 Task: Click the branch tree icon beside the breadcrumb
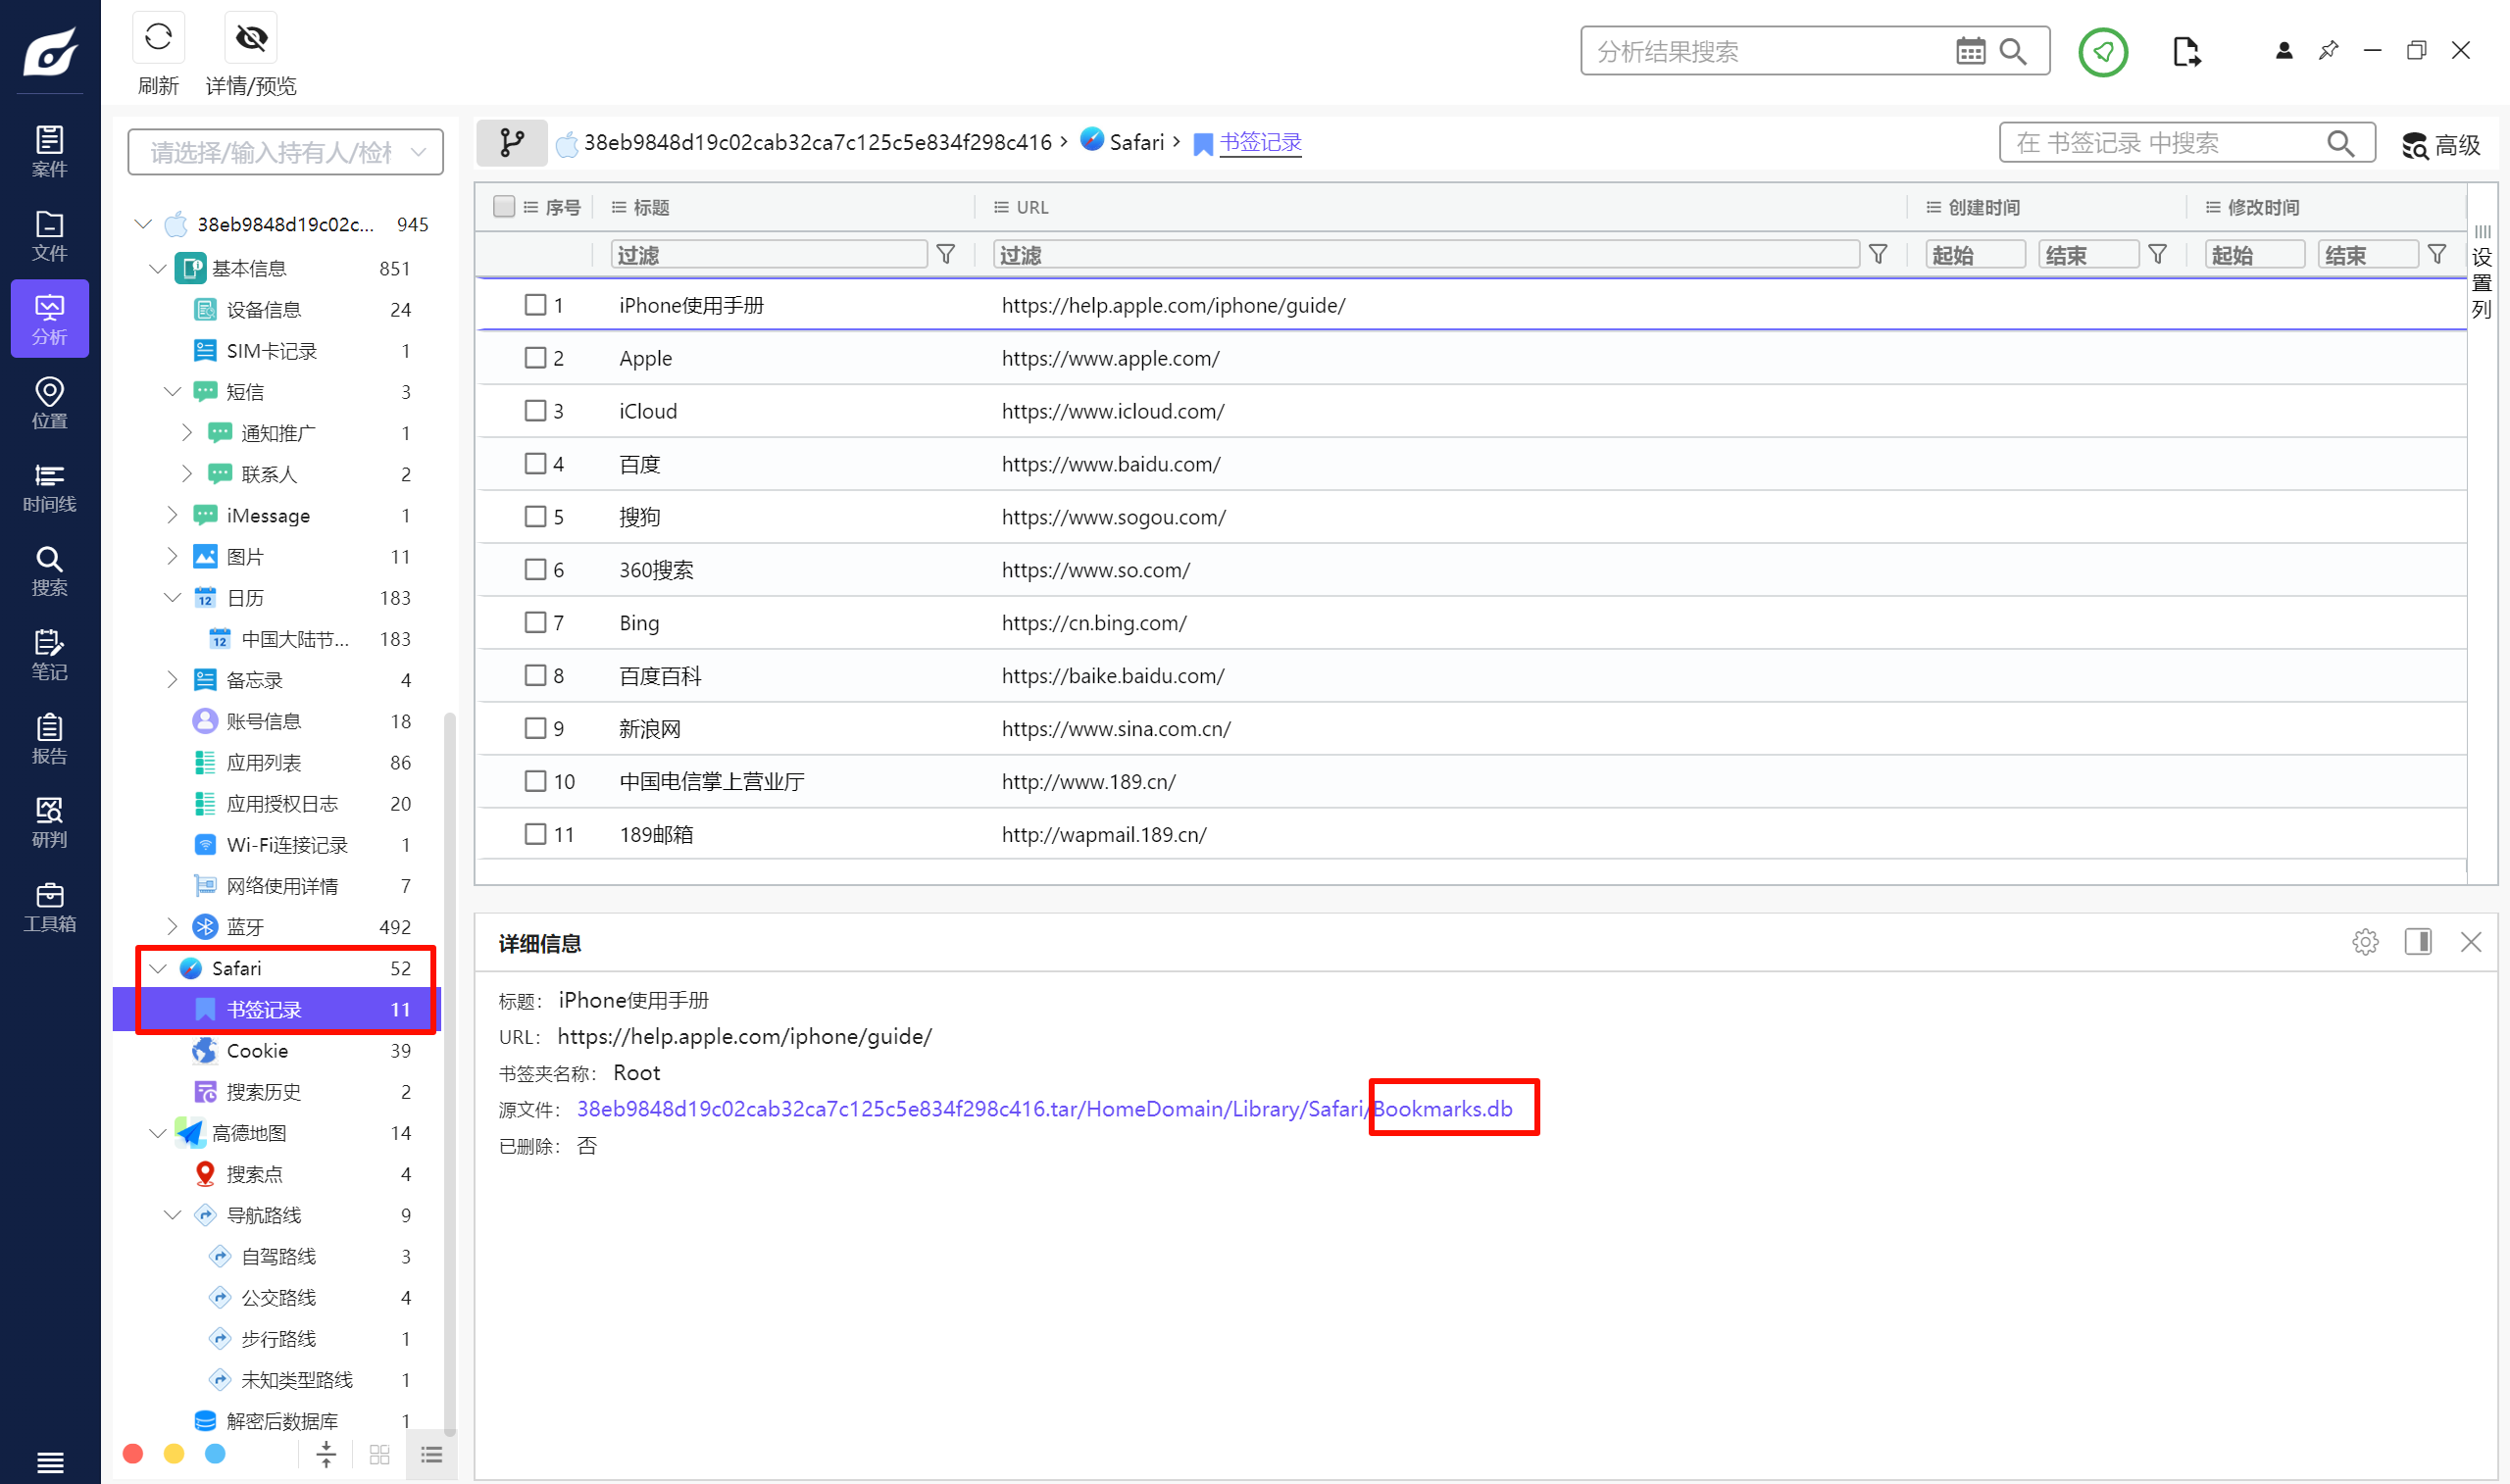coord(512,143)
